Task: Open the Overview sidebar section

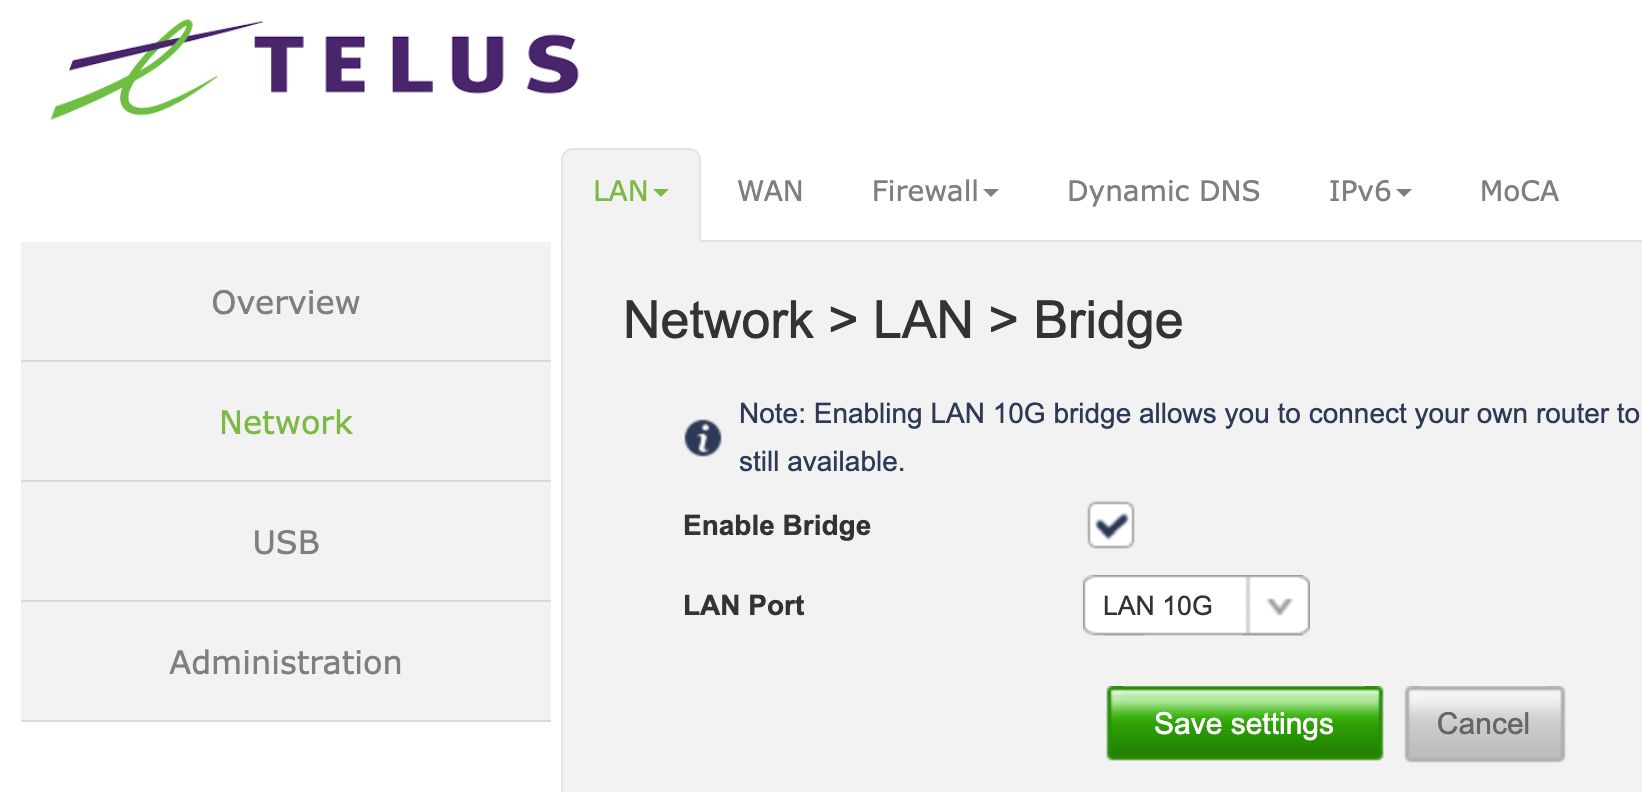Action: pyautogui.click(x=285, y=302)
